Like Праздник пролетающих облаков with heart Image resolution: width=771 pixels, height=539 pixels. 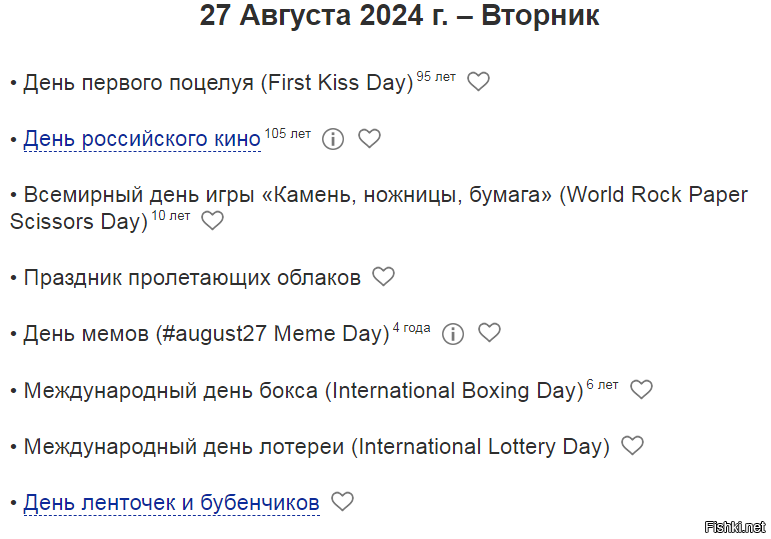(x=384, y=276)
